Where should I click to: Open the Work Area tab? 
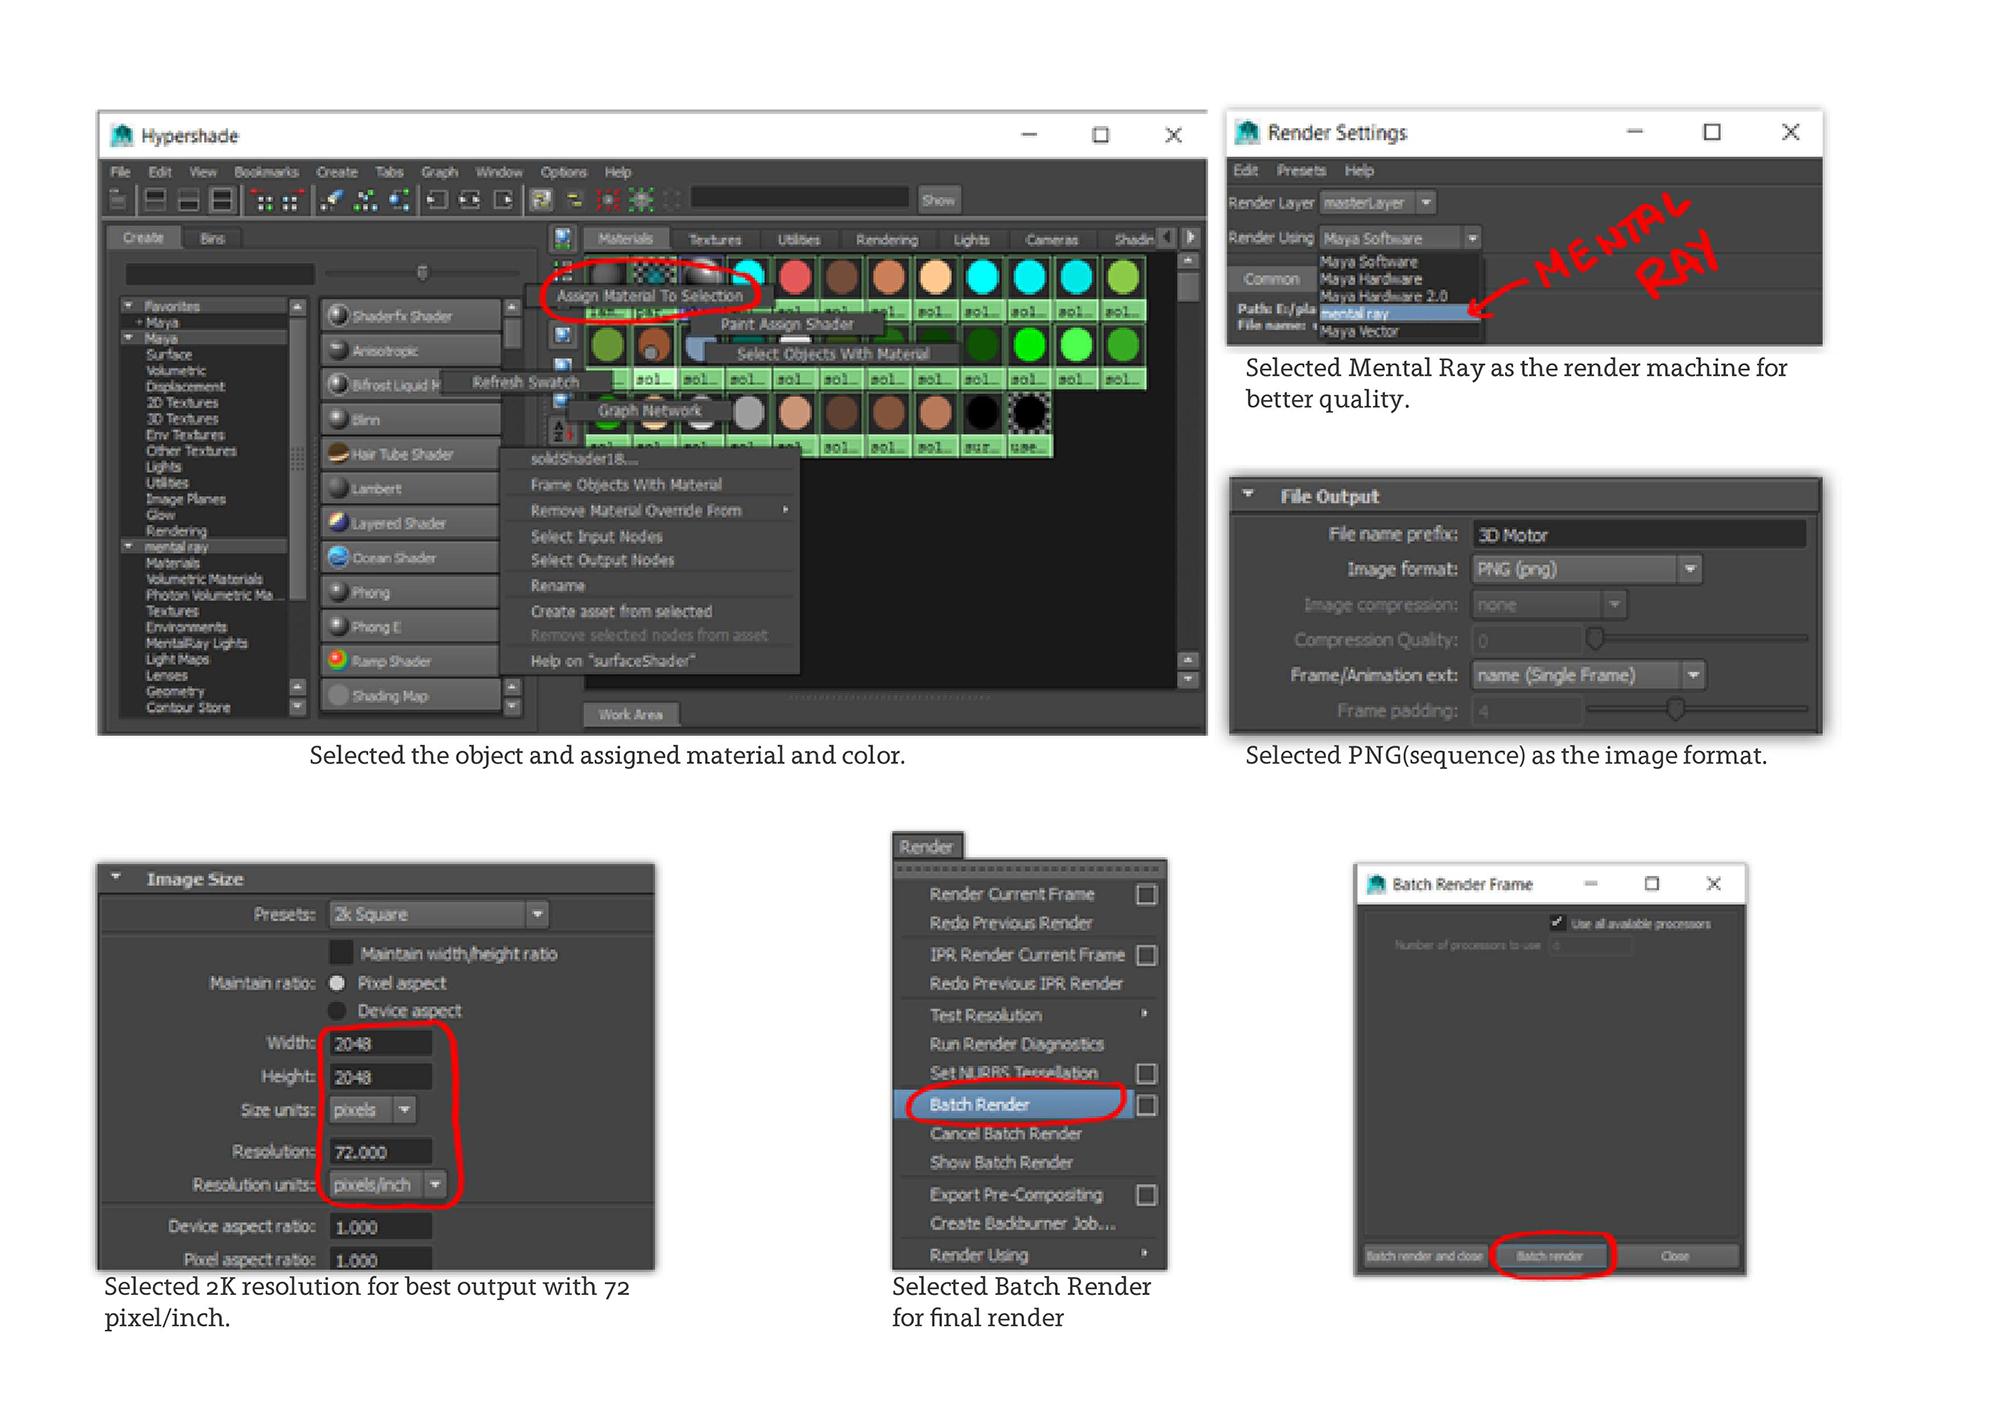coord(630,714)
